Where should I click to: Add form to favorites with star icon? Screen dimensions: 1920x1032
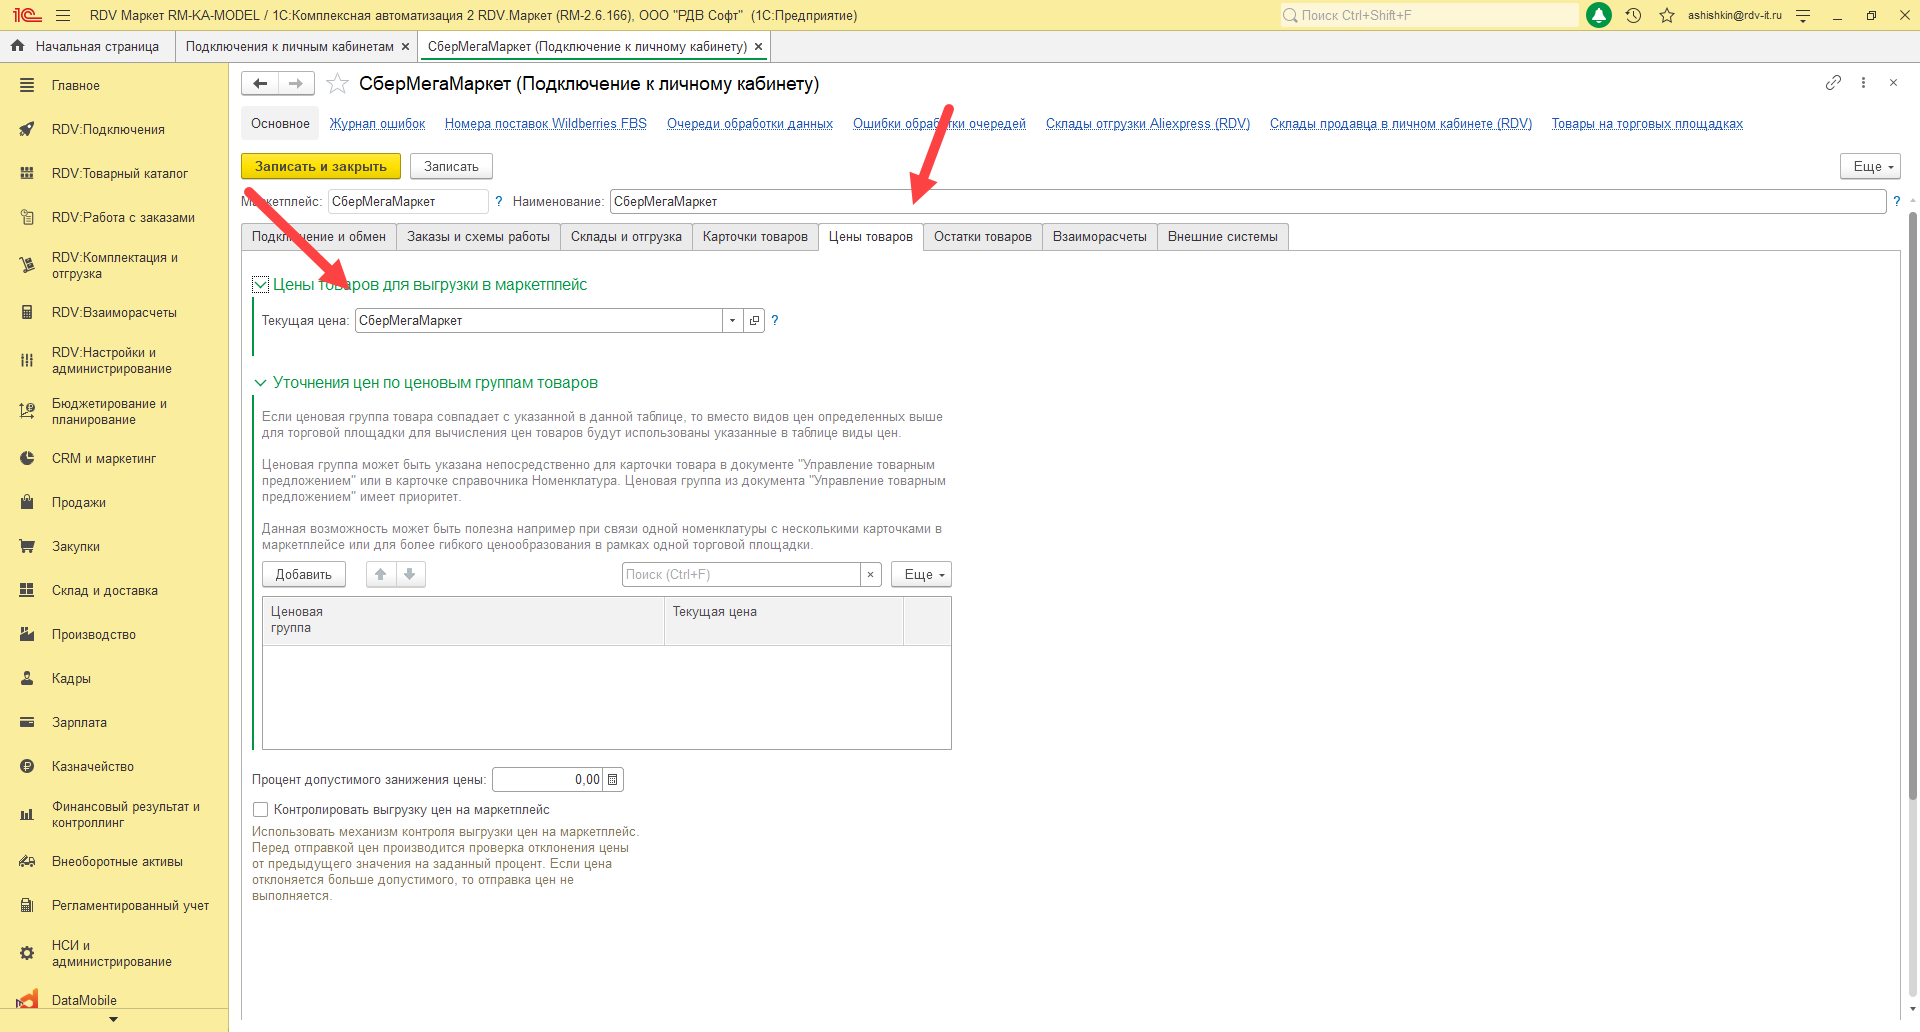click(338, 83)
